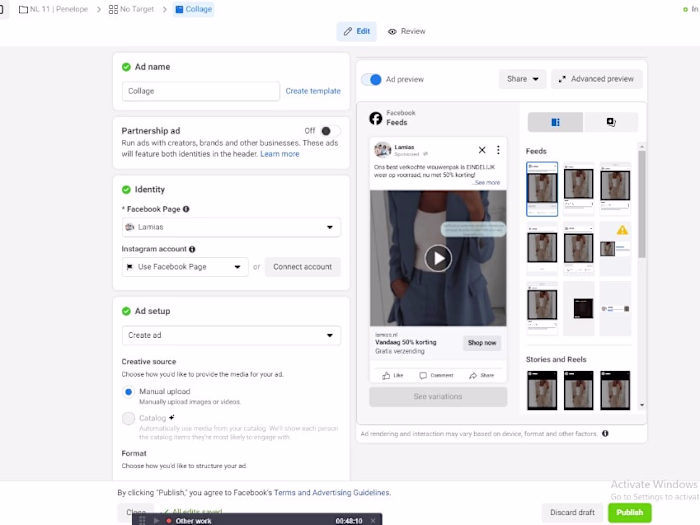The image size is (700, 525).
Task: Open the Learn more link
Action: tap(280, 154)
